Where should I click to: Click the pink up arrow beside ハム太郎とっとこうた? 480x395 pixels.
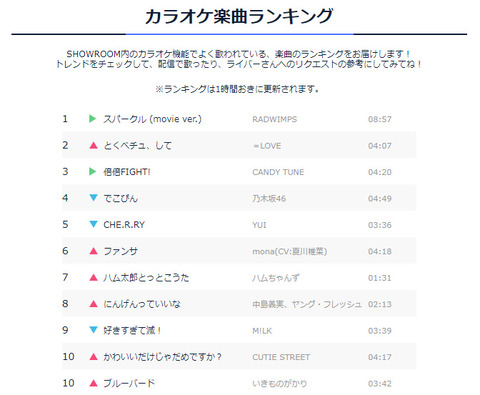[94, 277]
